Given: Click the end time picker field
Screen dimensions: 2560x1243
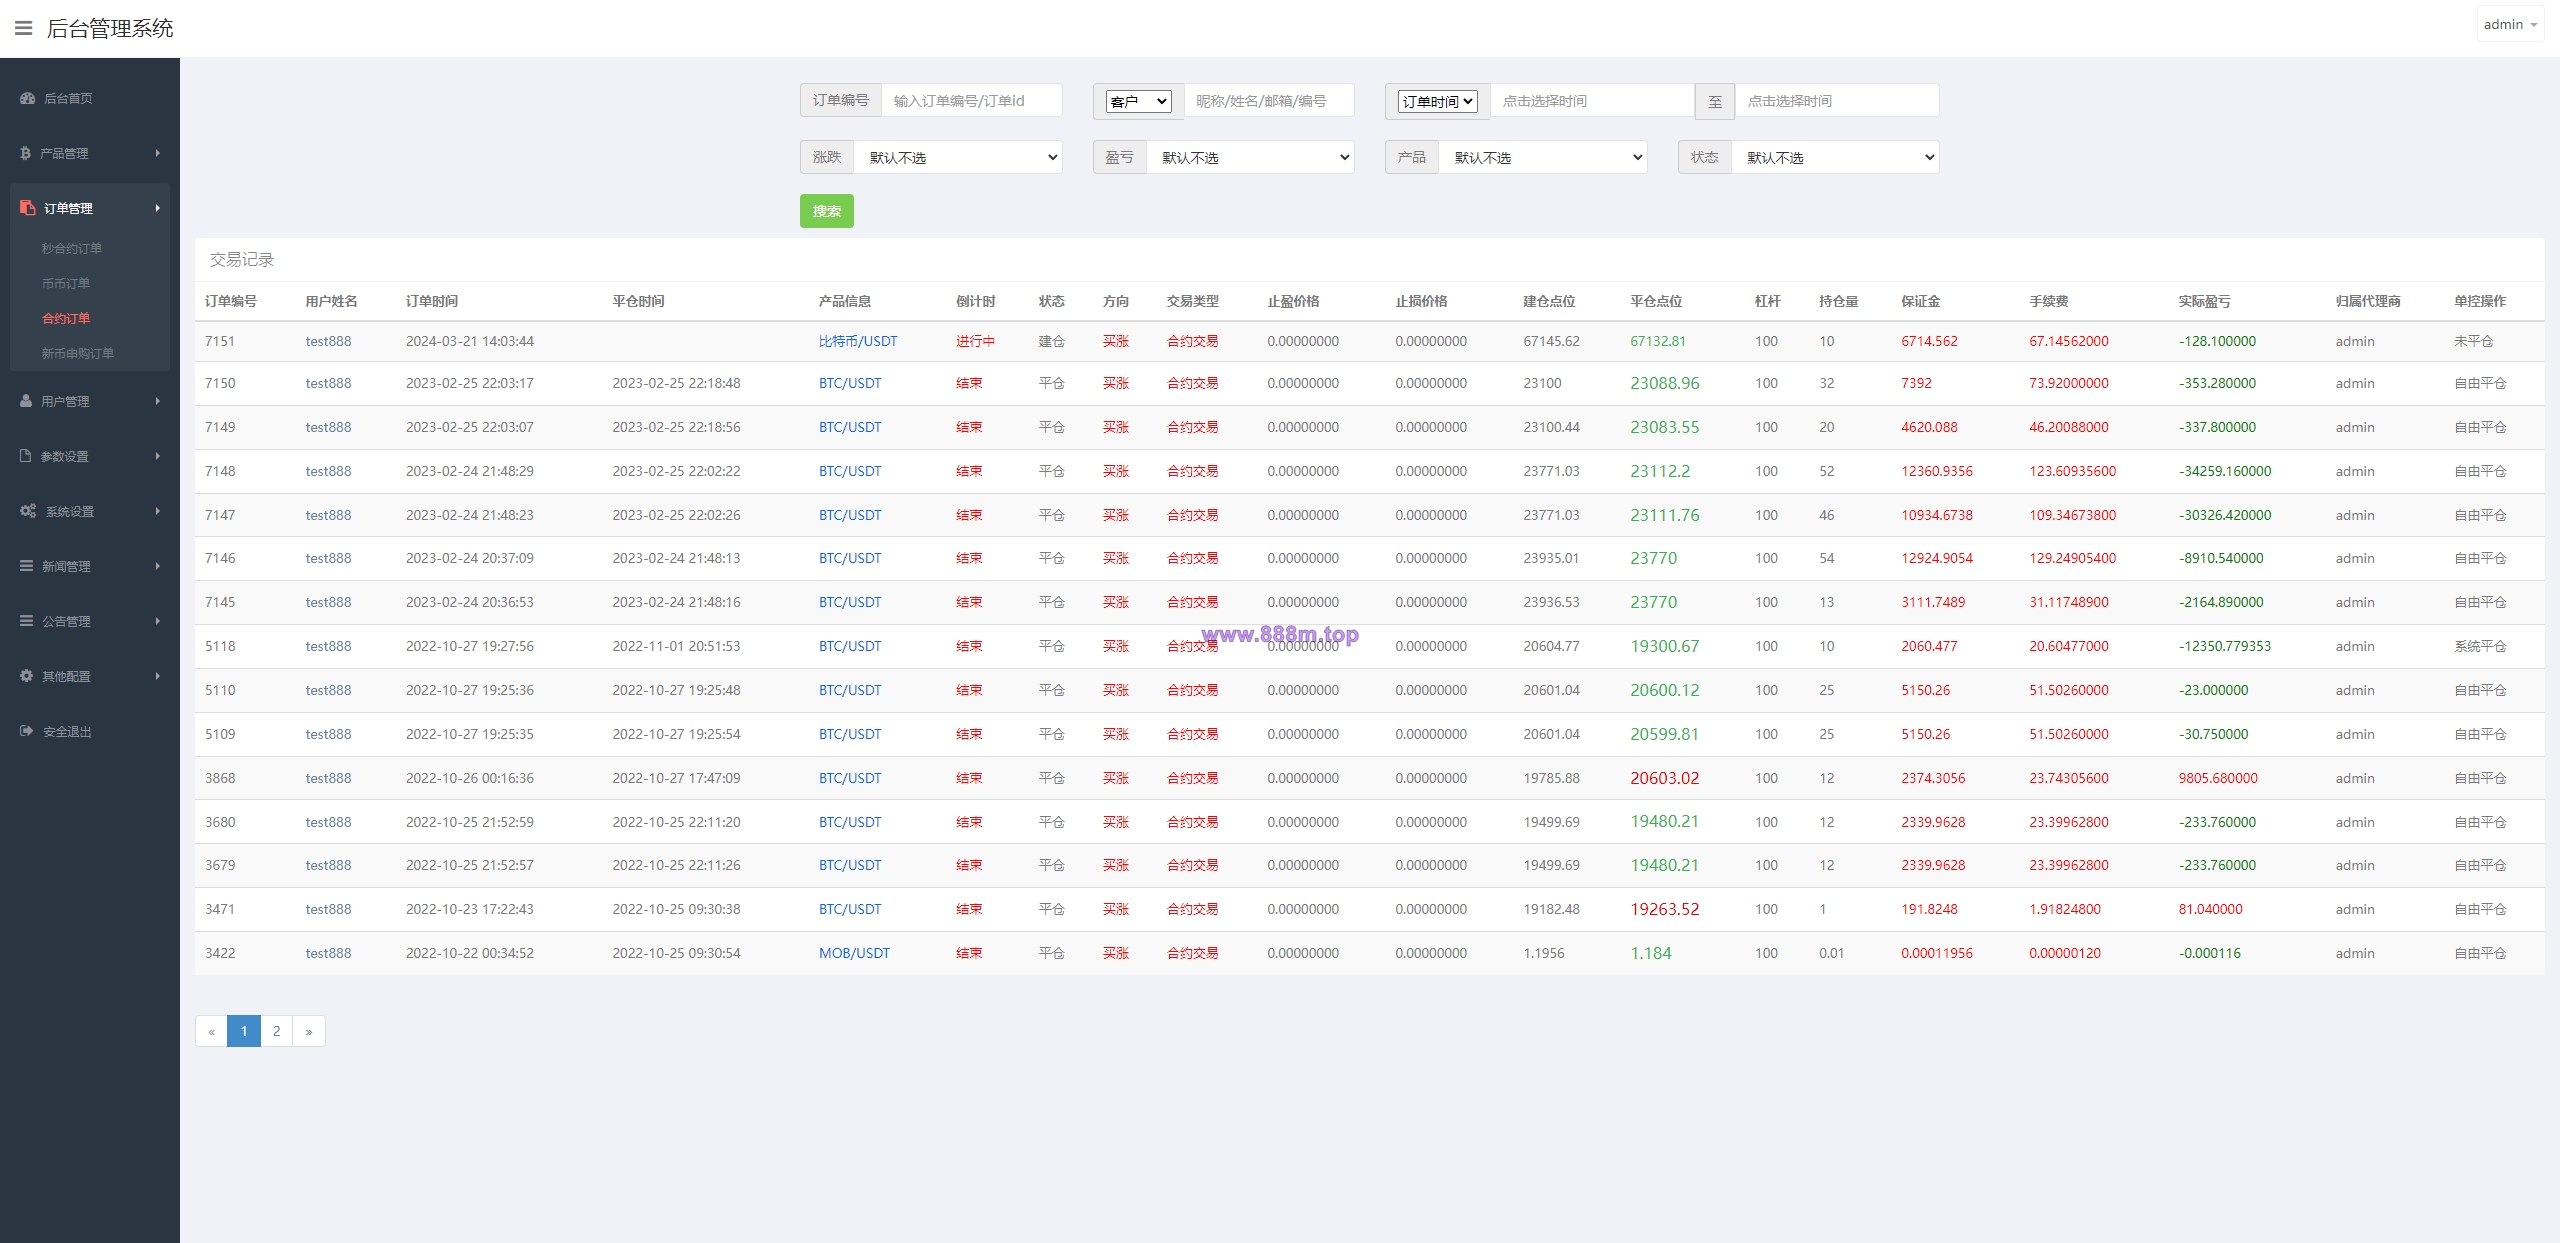Looking at the screenshot, I should click(x=1837, y=100).
